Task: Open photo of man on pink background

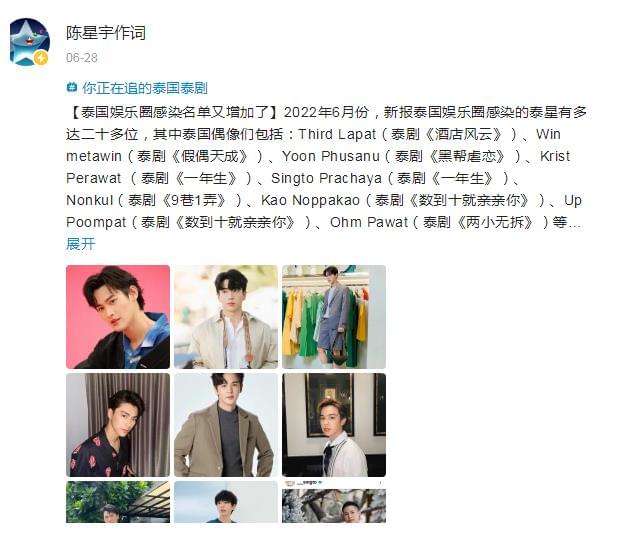Action: [118, 317]
